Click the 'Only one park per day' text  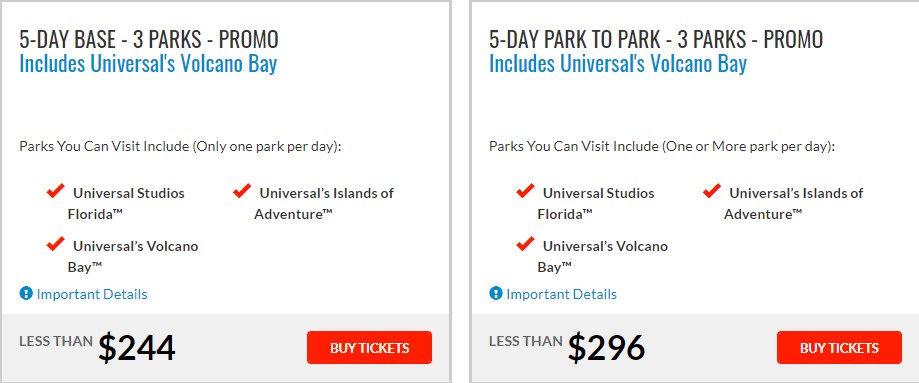(267, 147)
